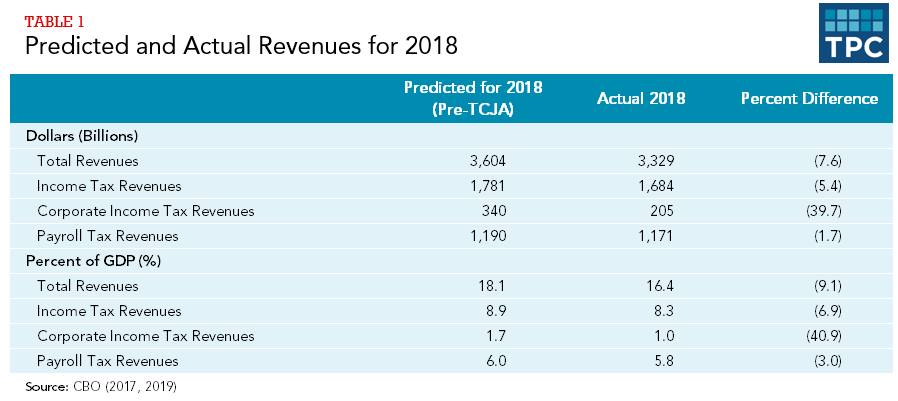Select the Predicted and Actual Revenues title
The height and width of the screenshot is (401, 898).
click(241, 46)
